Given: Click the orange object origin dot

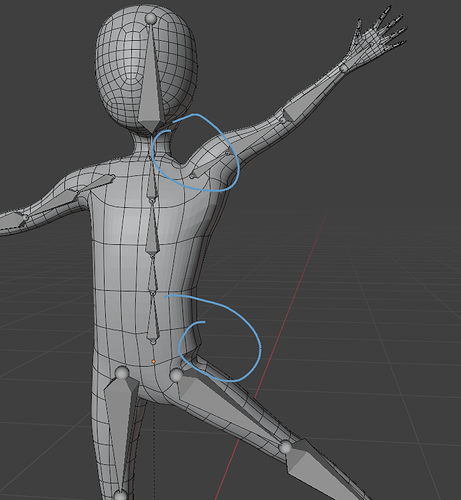Looking at the screenshot, I should coord(153,361).
